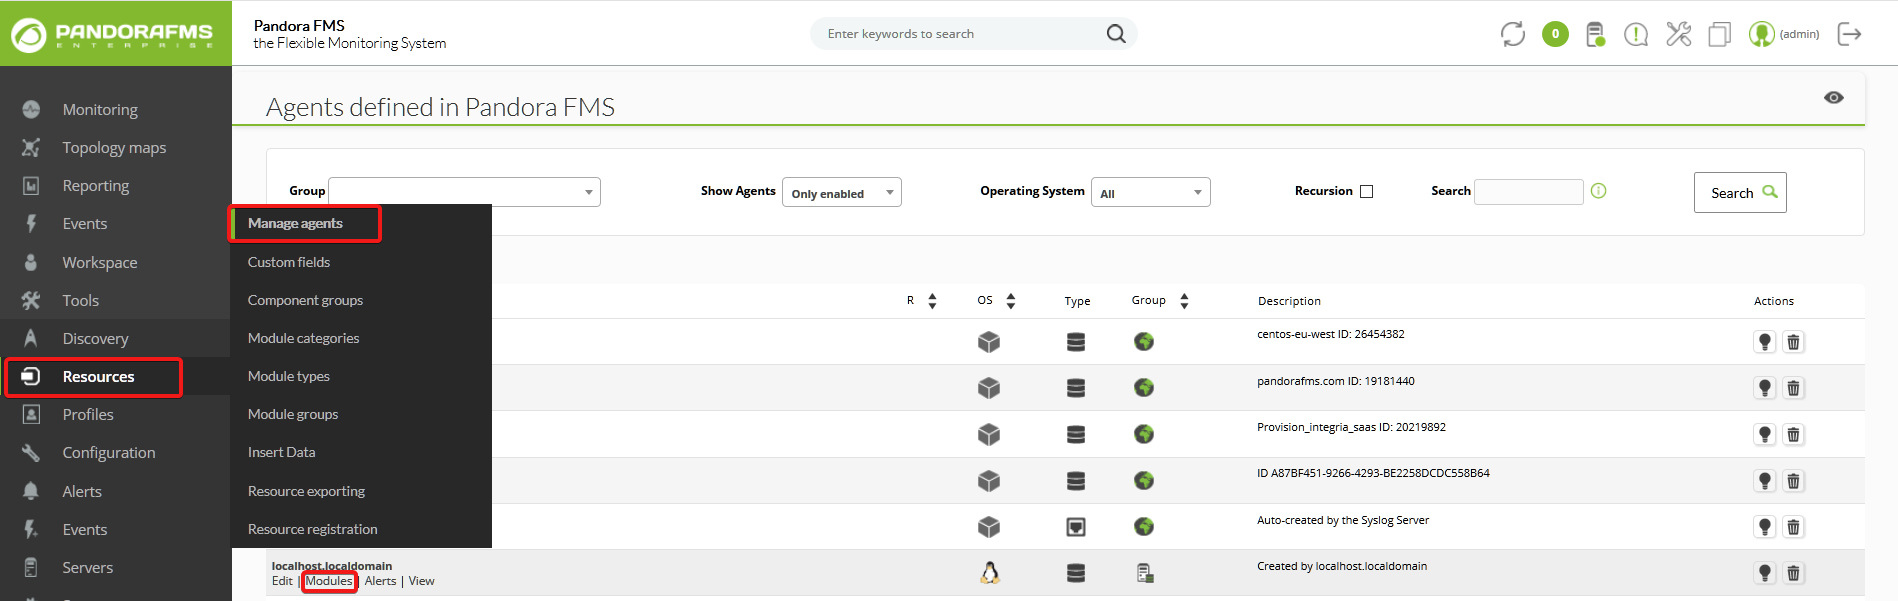Screen dimensions: 1898x601
Task: Select Manage agents in the submenu
Action: (295, 223)
